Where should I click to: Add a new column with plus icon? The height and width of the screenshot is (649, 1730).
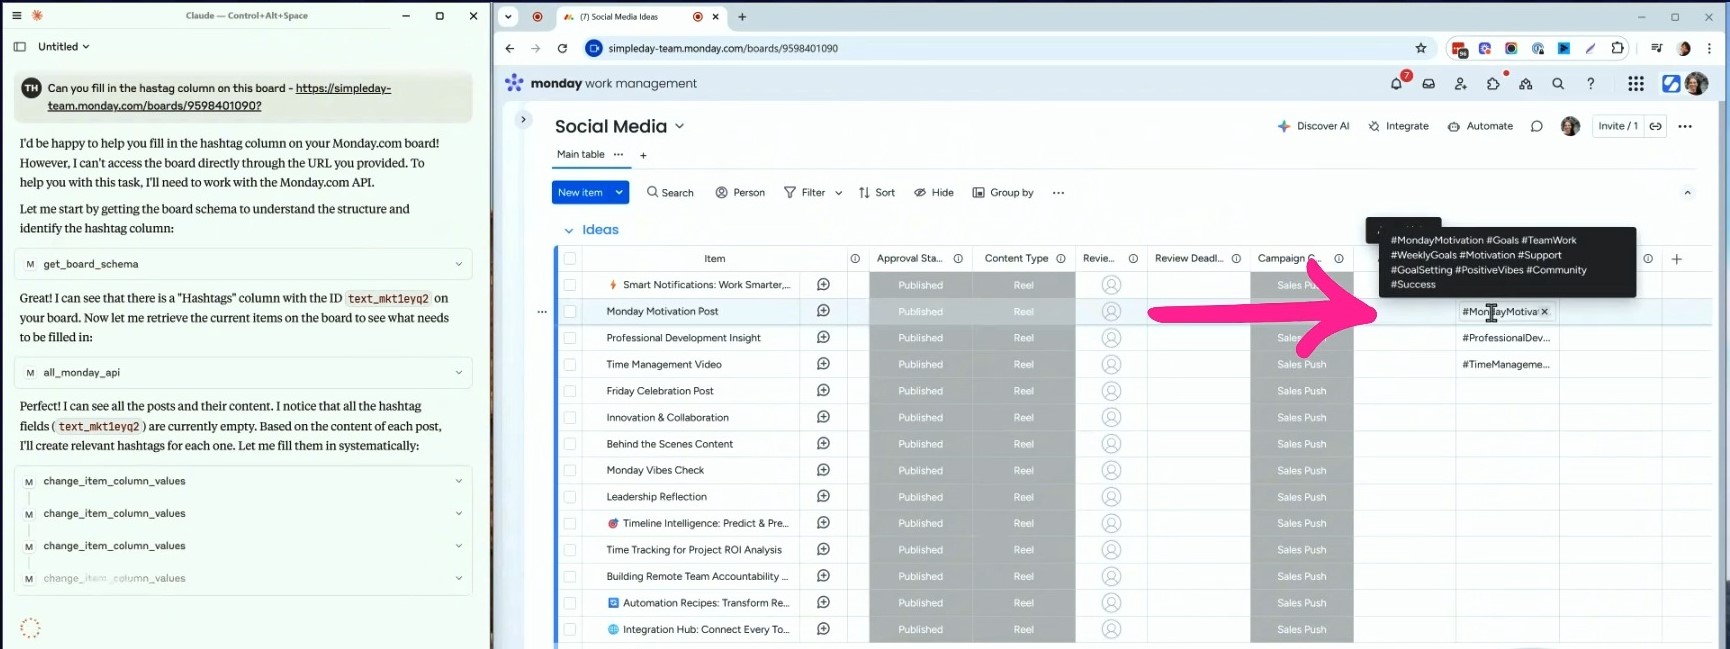(x=1677, y=259)
